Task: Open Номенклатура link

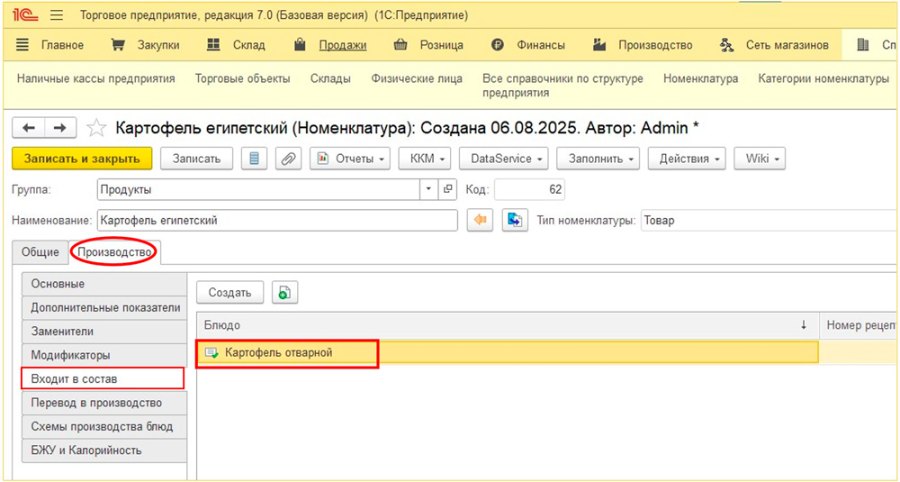Action: (x=701, y=79)
